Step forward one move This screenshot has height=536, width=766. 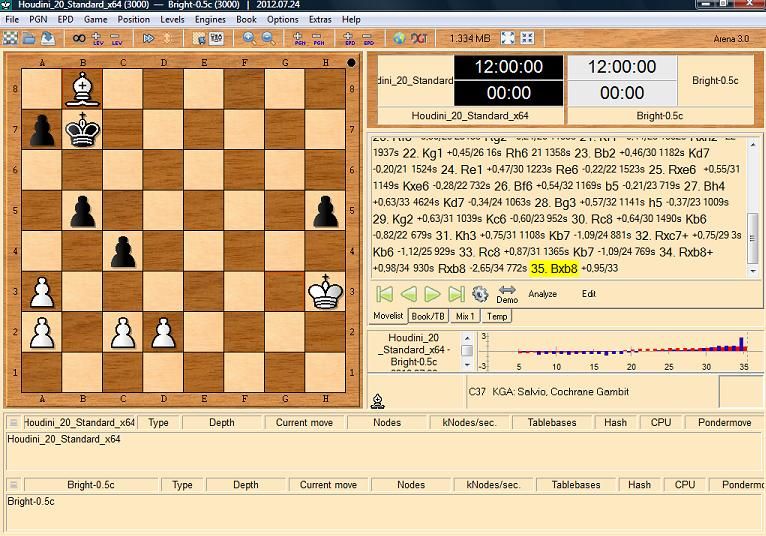pyautogui.click(x=432, y=294)
